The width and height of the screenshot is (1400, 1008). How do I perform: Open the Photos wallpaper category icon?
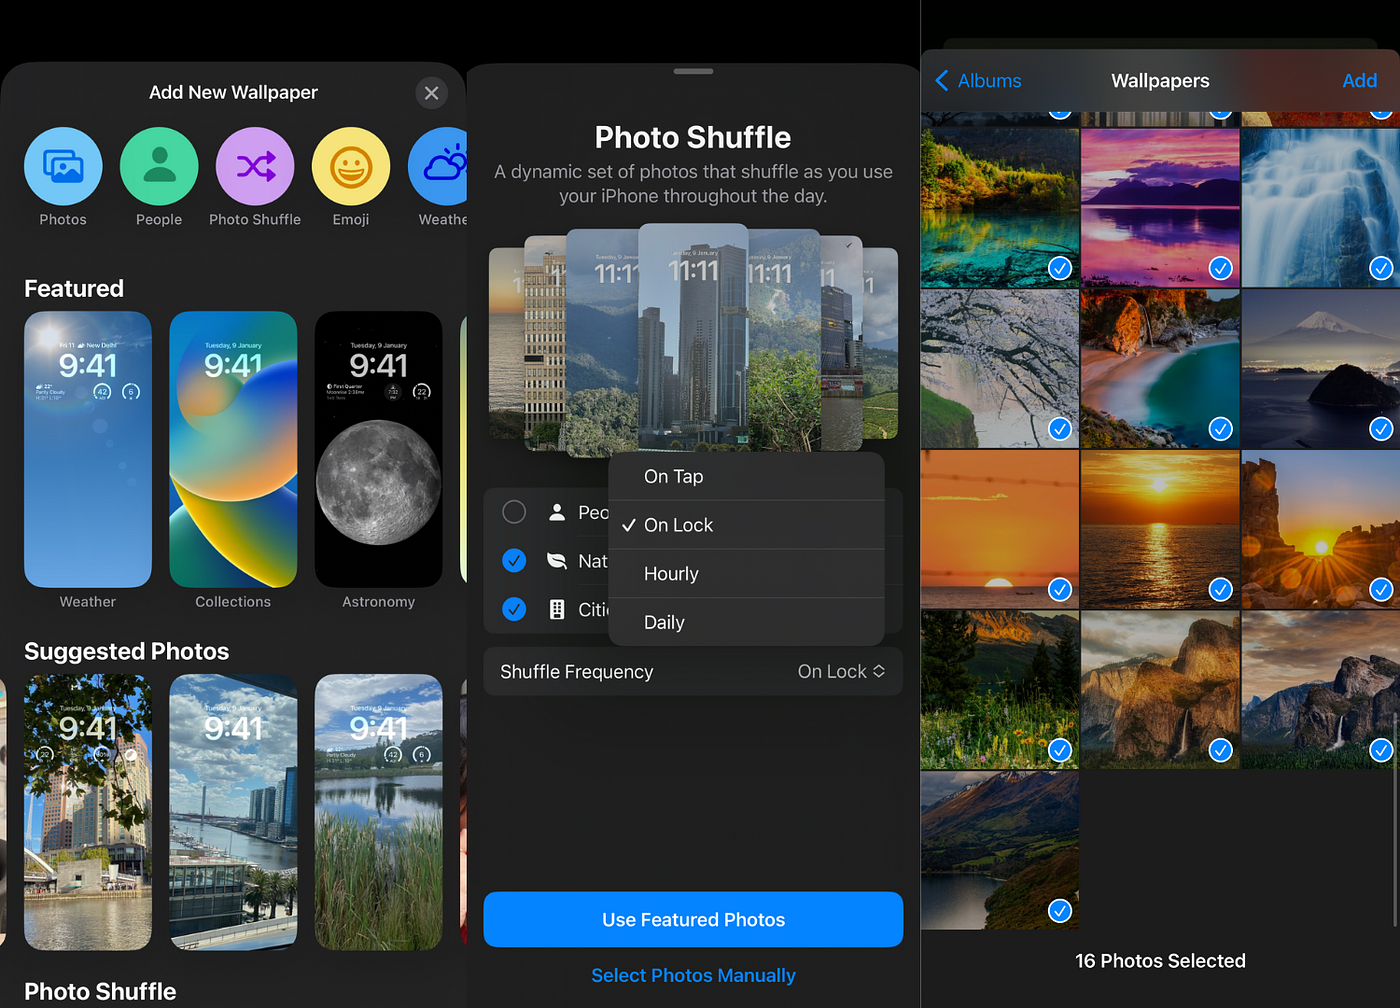coord(63,166)
